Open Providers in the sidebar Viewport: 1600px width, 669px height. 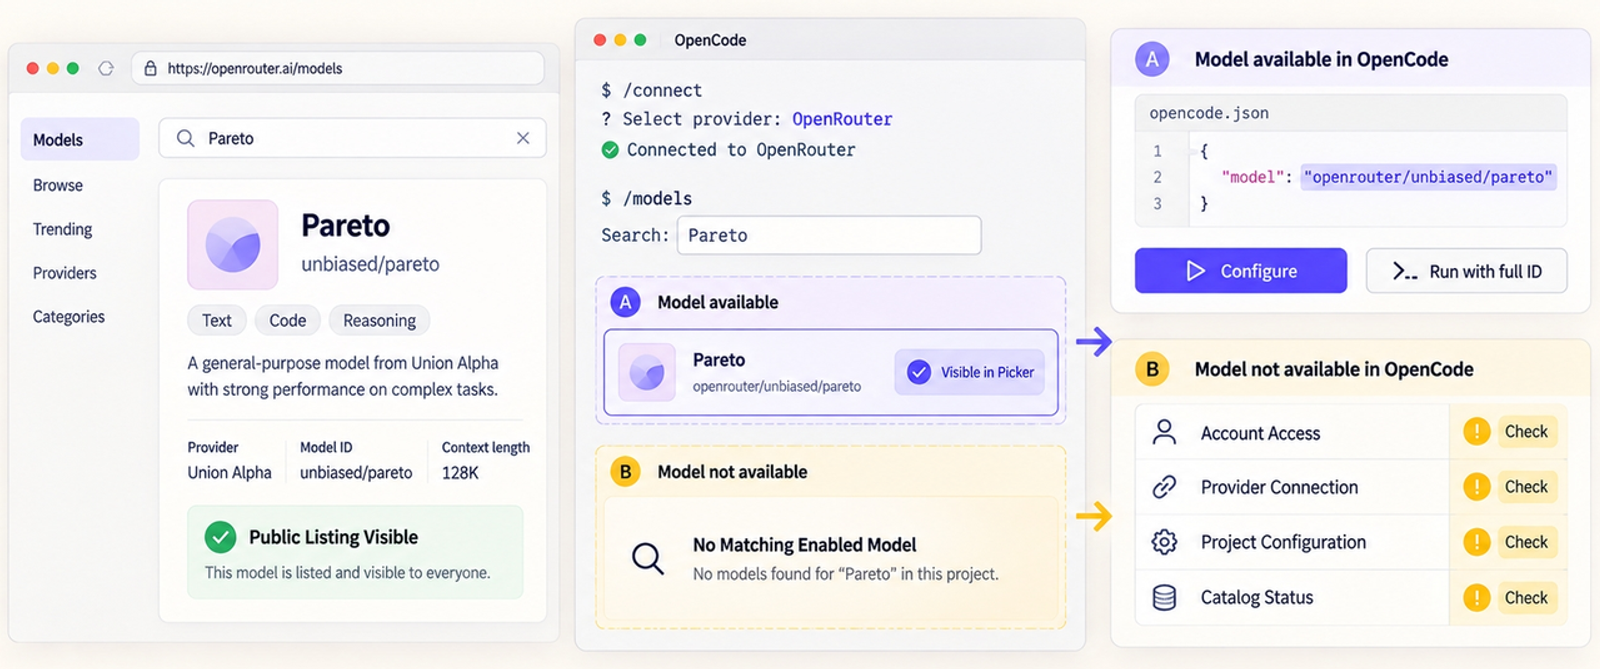pos(65,273)
